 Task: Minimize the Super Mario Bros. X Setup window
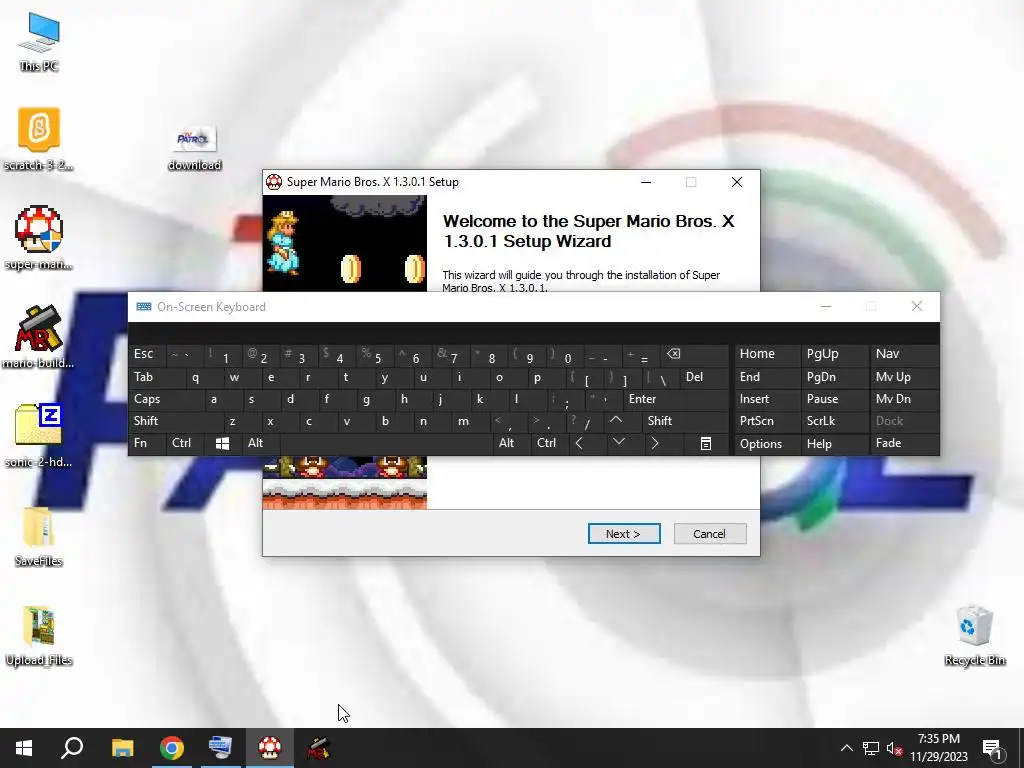pyautogui.click(x=646, y=182)
